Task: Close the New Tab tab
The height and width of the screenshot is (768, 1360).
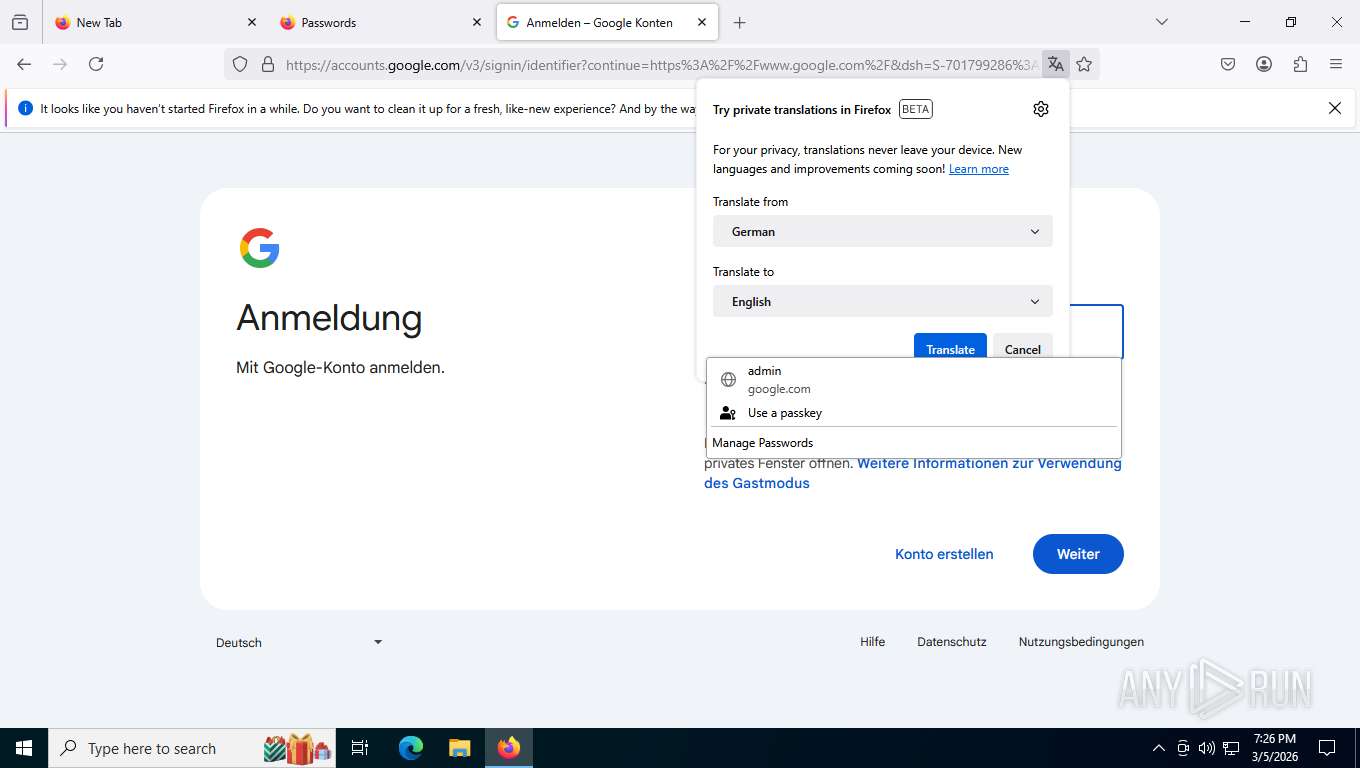Action: [x=252, y=22]
